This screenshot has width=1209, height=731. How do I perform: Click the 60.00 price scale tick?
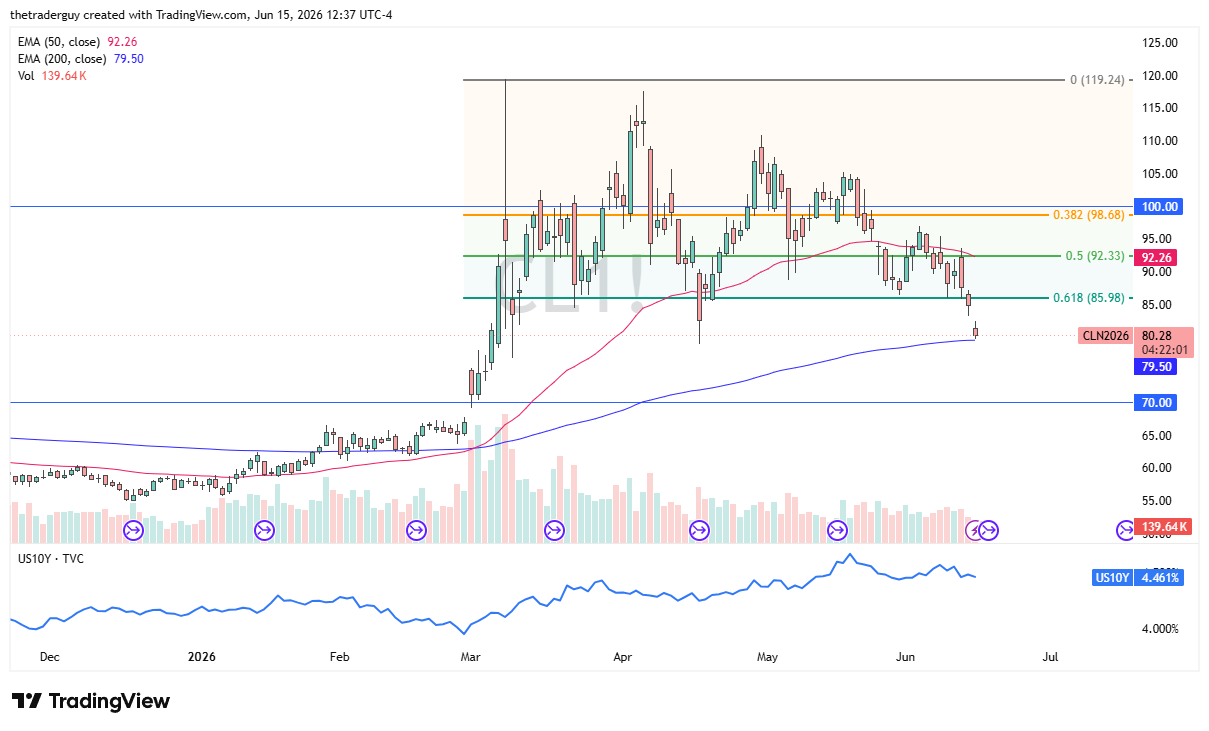(1155, 468)
